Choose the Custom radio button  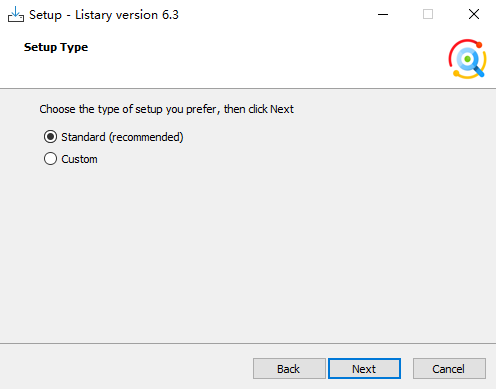tap(50, 159)
